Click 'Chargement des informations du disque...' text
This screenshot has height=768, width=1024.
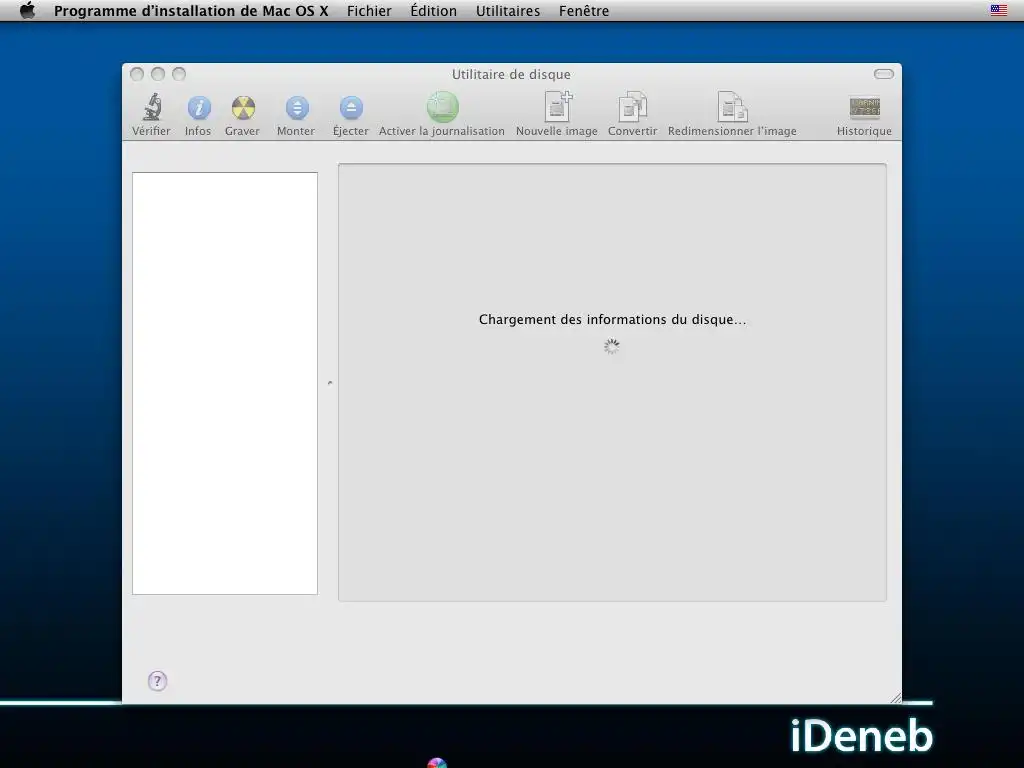click(x=612, y=319)
